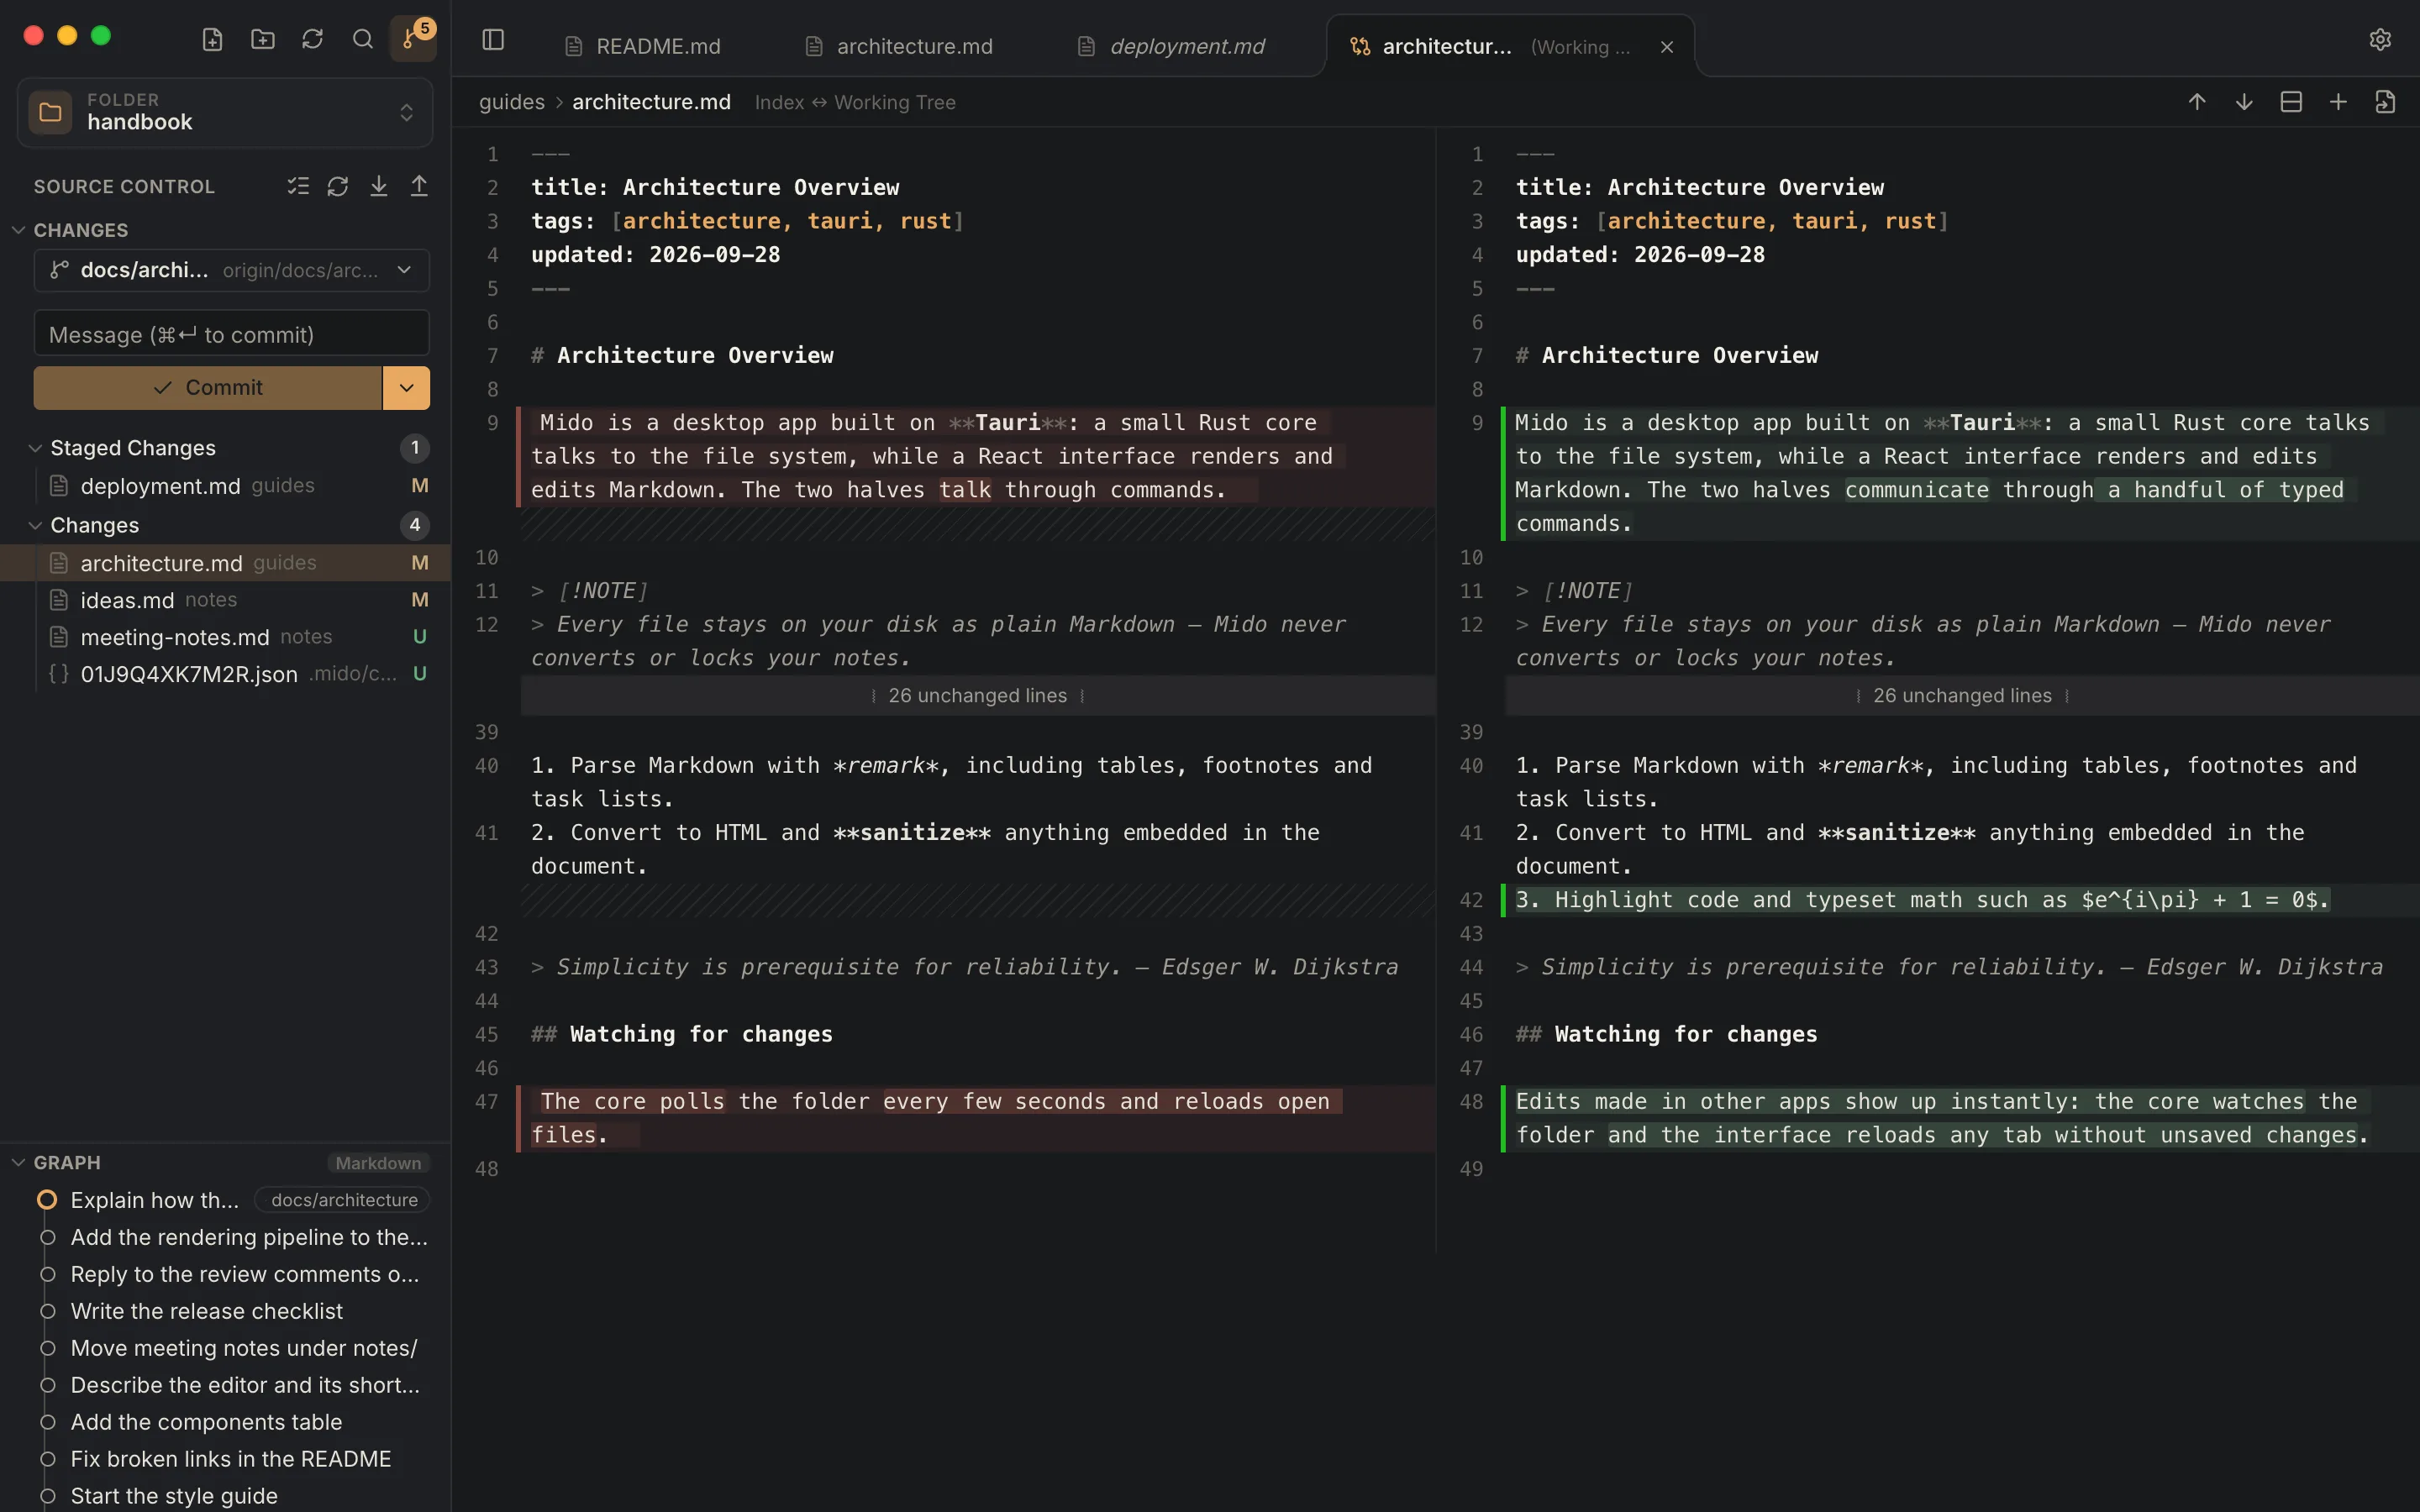This screenshot has height=1512, width=2420.
Task: Click the open file icon in diff toolbar
Action: coord(2385,102)
